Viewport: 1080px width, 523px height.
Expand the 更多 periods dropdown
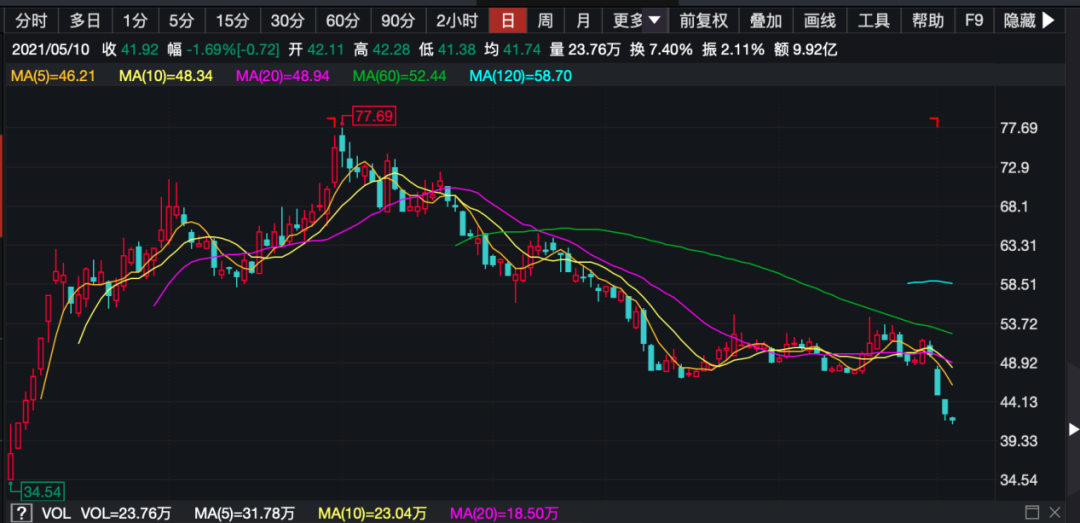[x=637, y=20]
